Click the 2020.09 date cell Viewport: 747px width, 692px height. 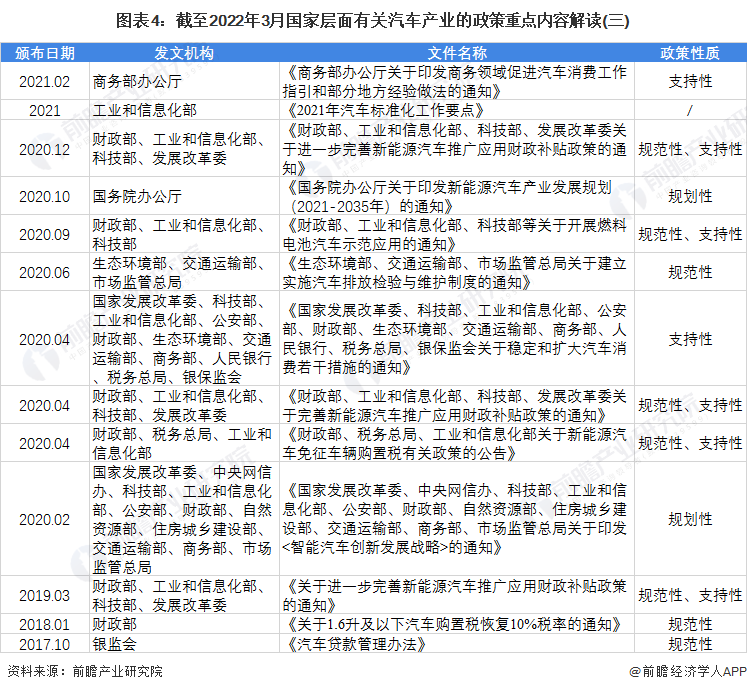(44, 234)
